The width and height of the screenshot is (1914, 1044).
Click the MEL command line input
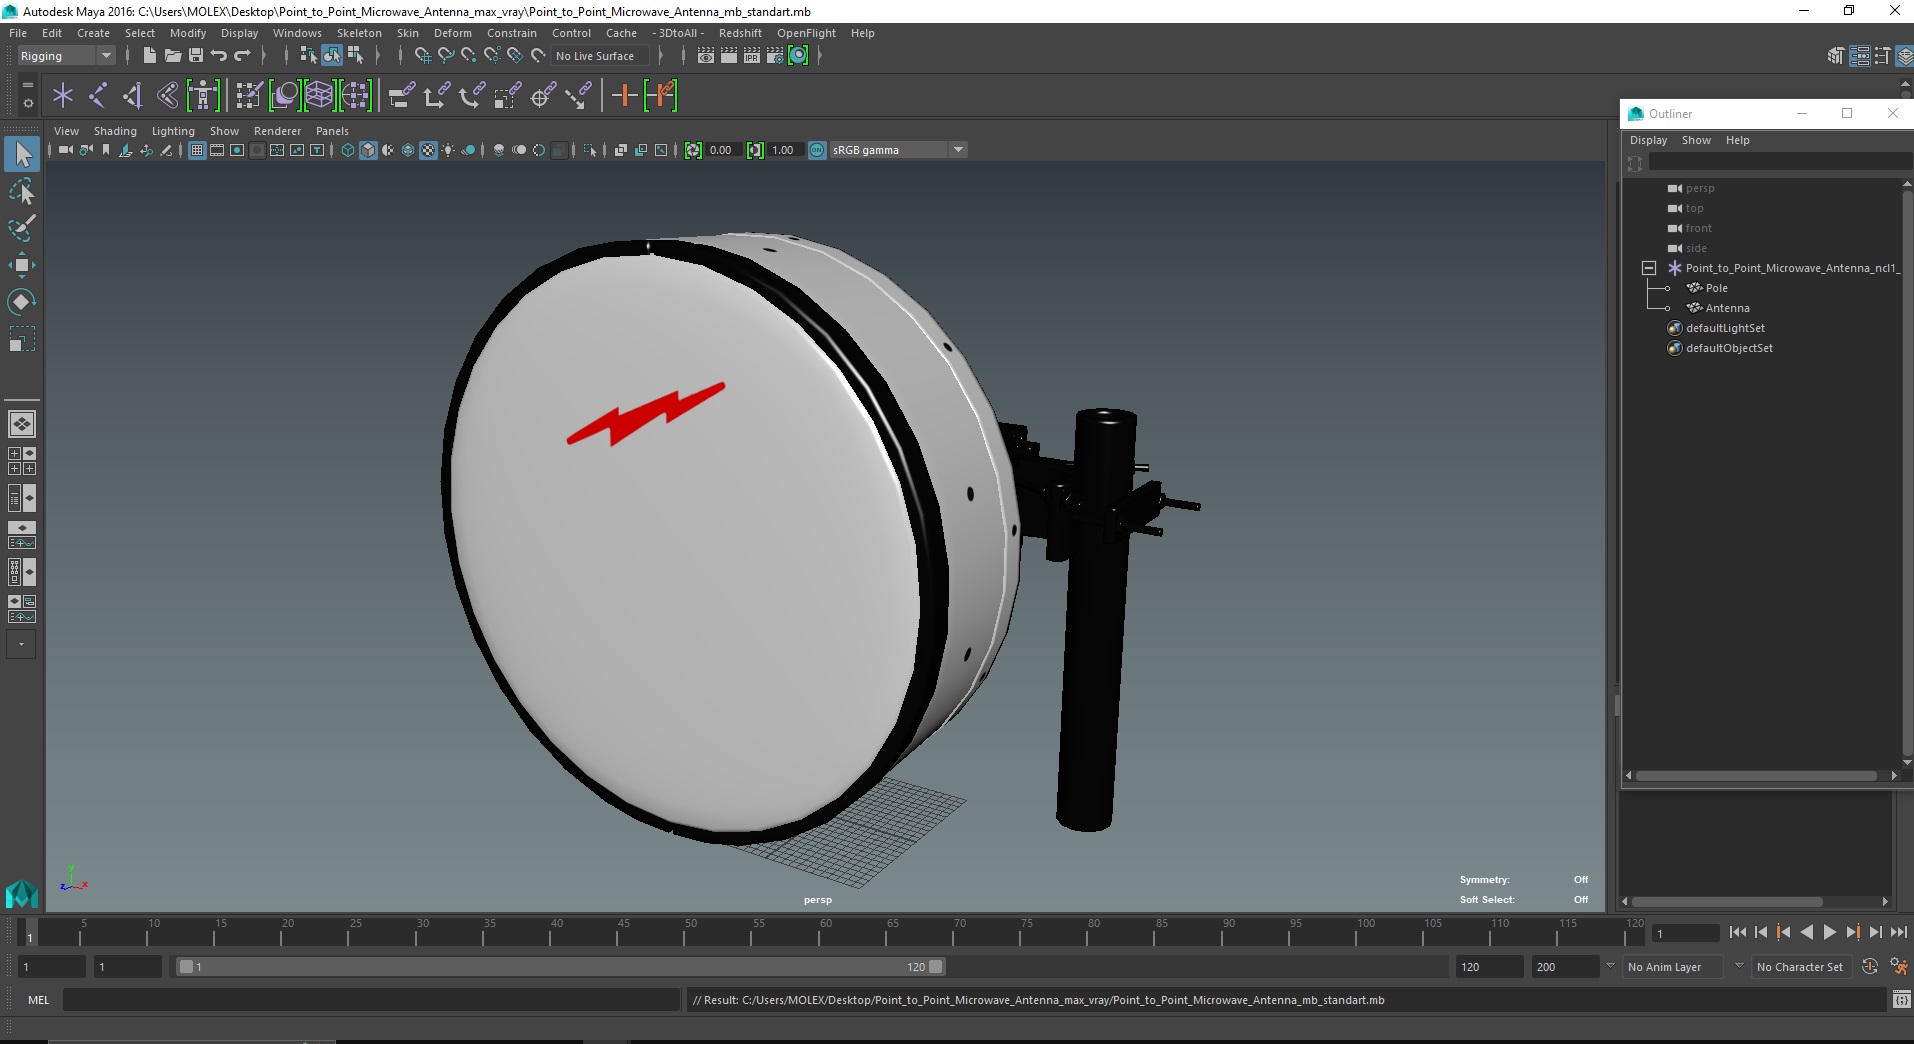[371, 1000]
